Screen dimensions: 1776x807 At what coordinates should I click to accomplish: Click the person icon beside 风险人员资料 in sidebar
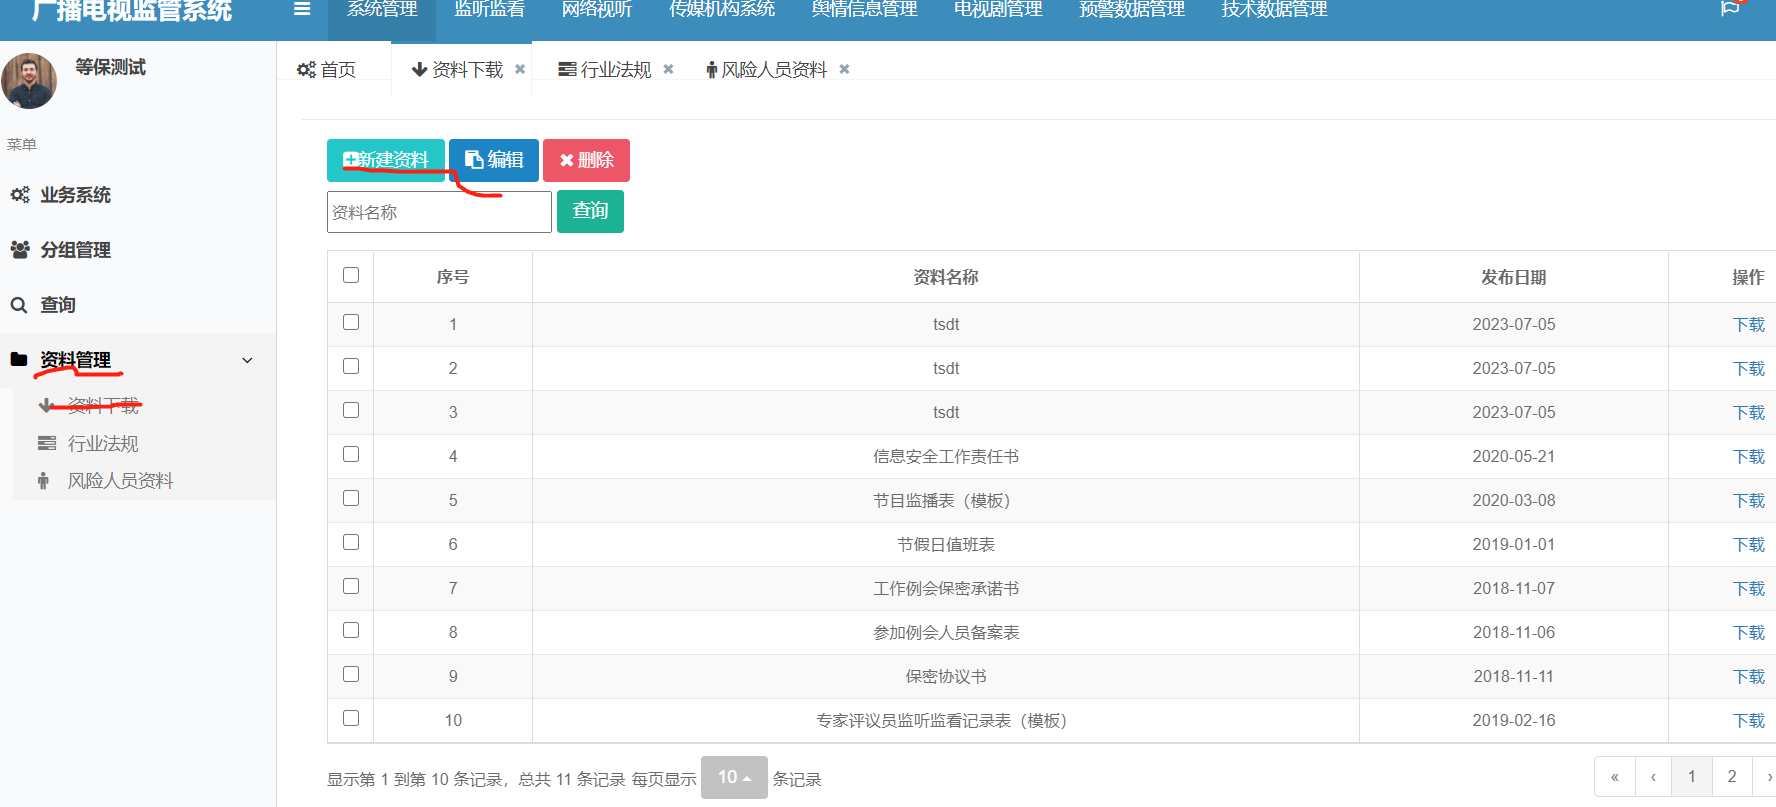tap(43, 481)
